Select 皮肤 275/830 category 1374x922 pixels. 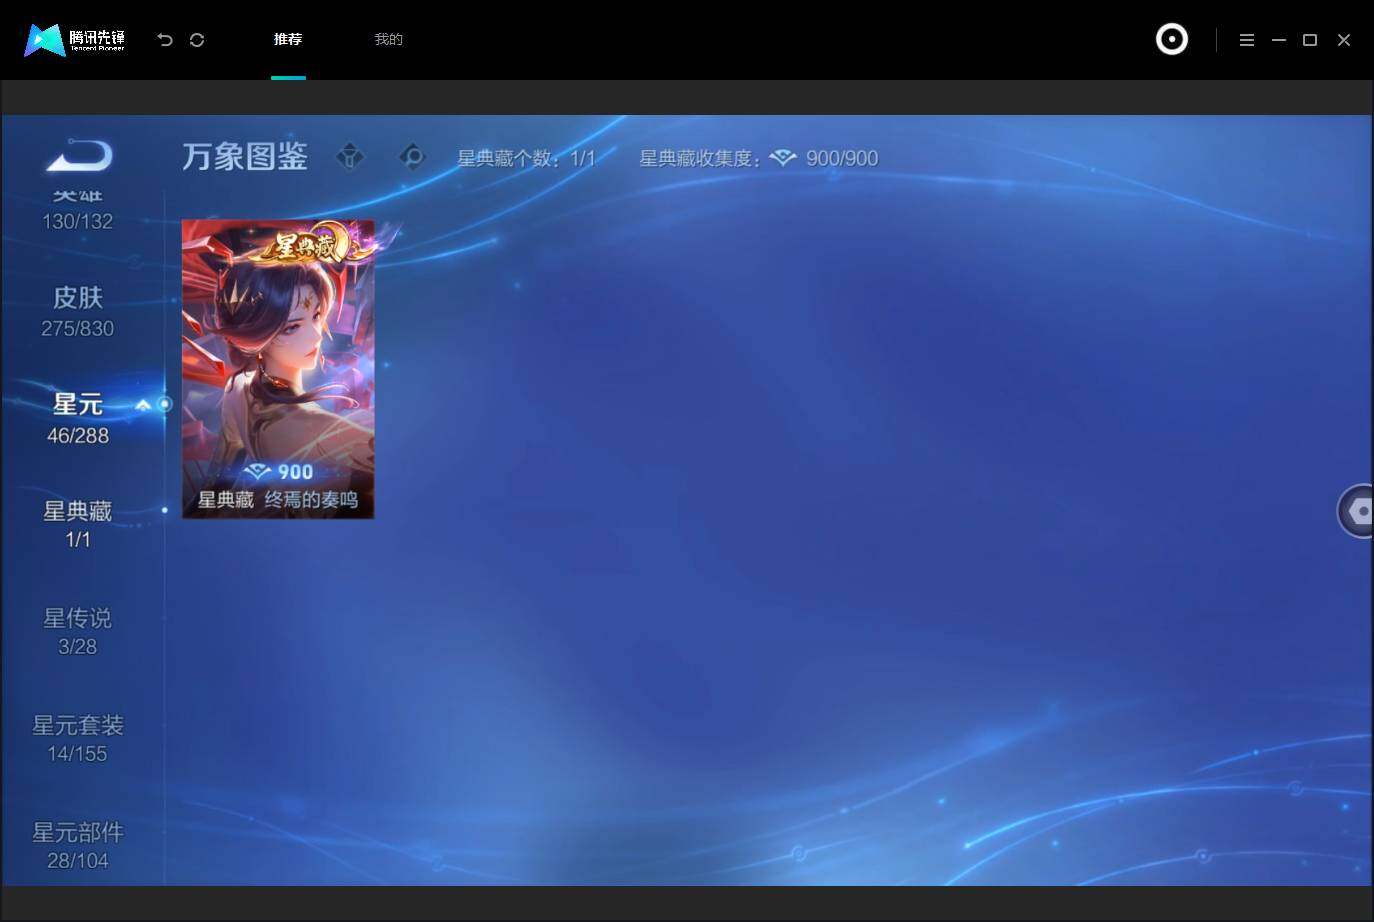point(78,311)
